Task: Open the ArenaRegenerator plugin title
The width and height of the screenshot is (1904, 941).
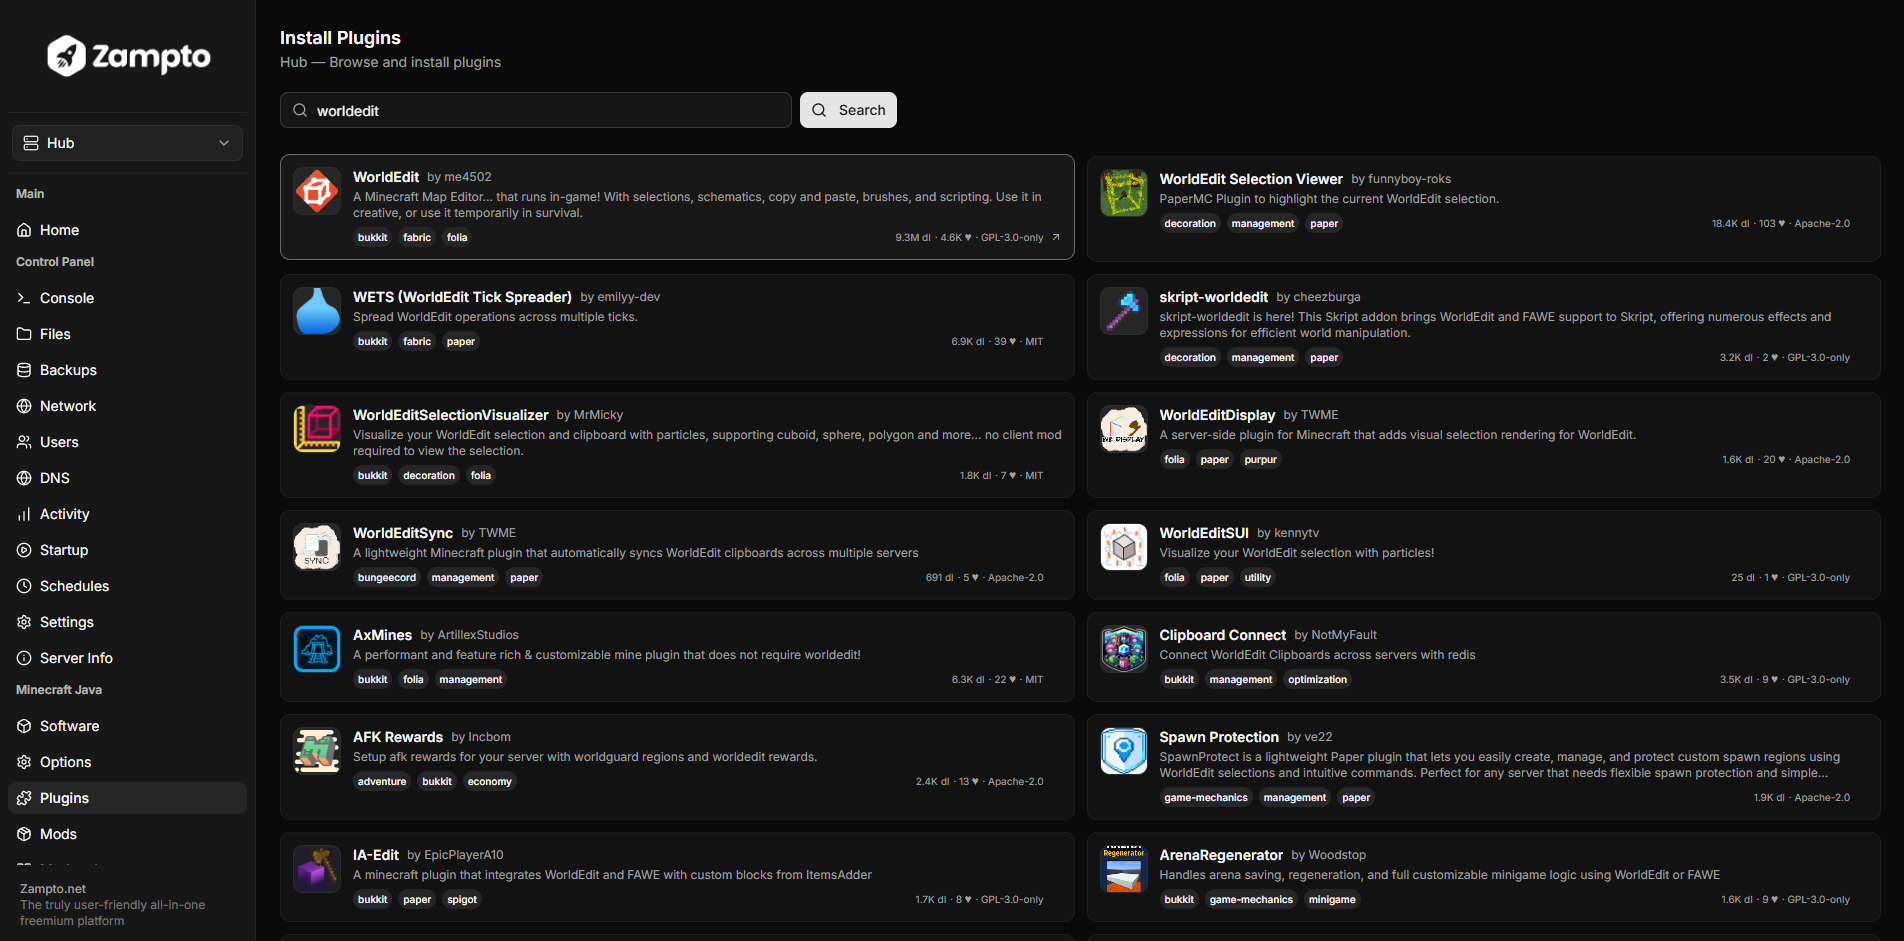Action: point(1221,855)
